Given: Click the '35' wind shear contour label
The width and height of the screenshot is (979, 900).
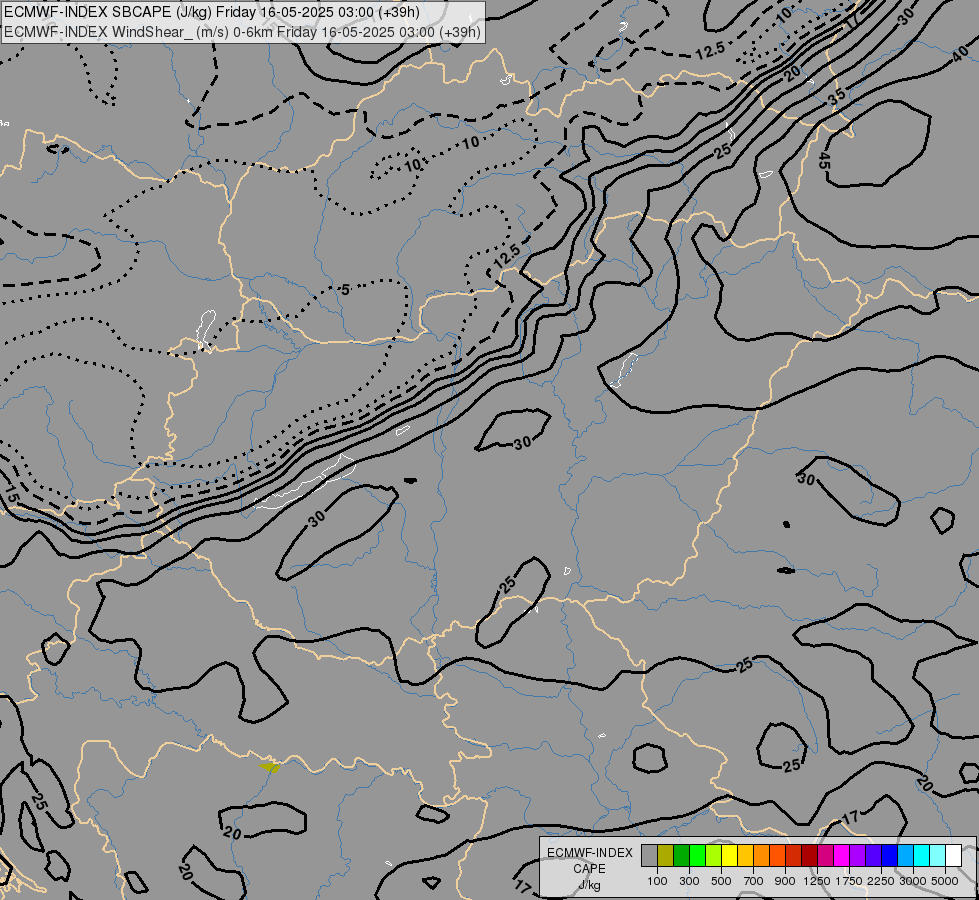Looking at the screenshot, I should pos(837,96).
